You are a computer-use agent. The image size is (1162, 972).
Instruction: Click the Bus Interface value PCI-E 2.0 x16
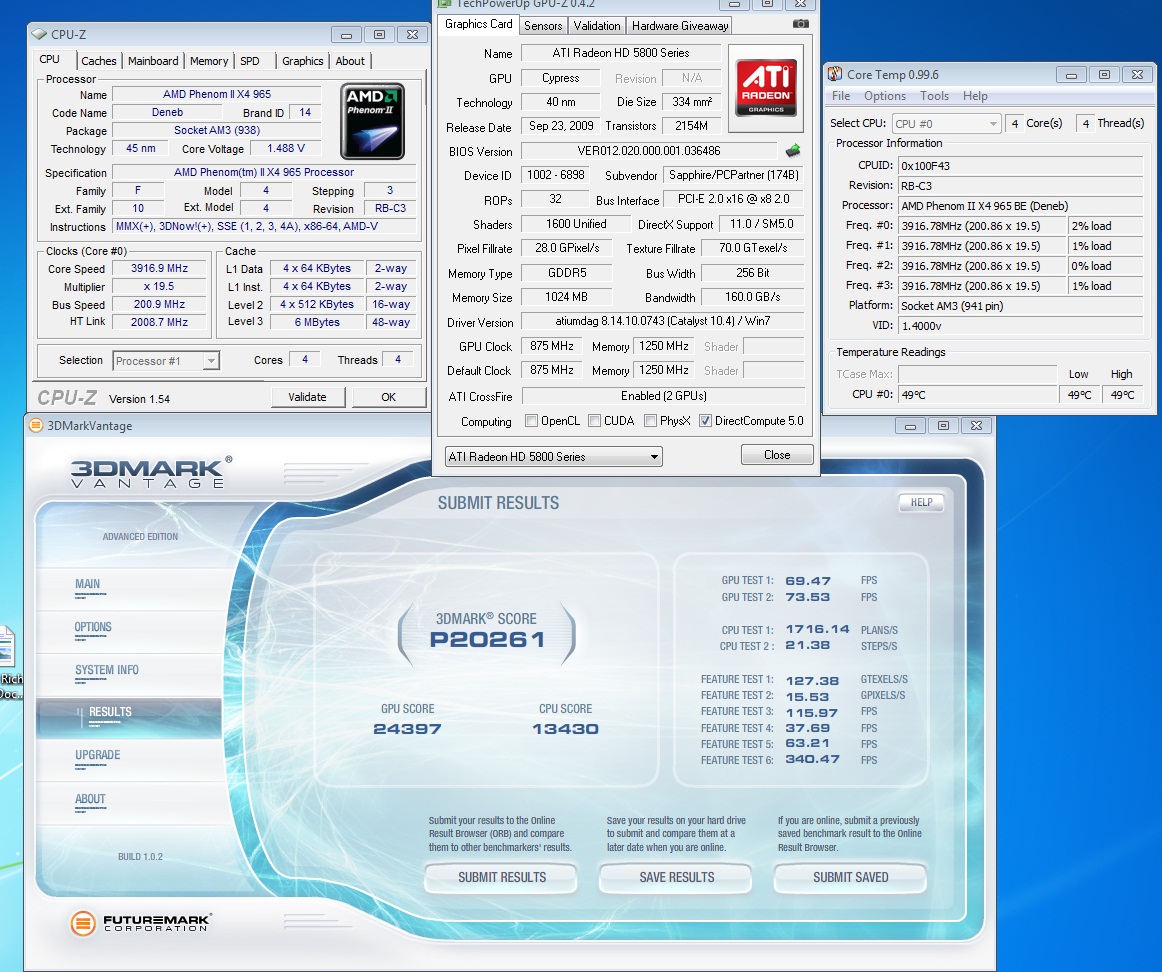coord(734,199)
